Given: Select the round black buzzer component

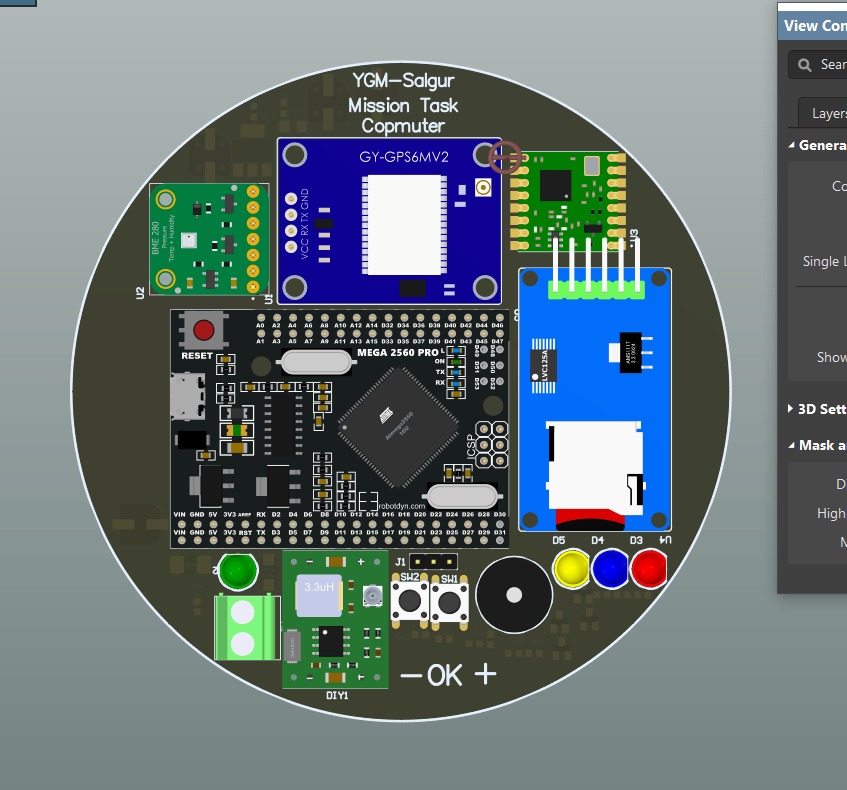Looking at the screenshot, I should coord(513,595).
